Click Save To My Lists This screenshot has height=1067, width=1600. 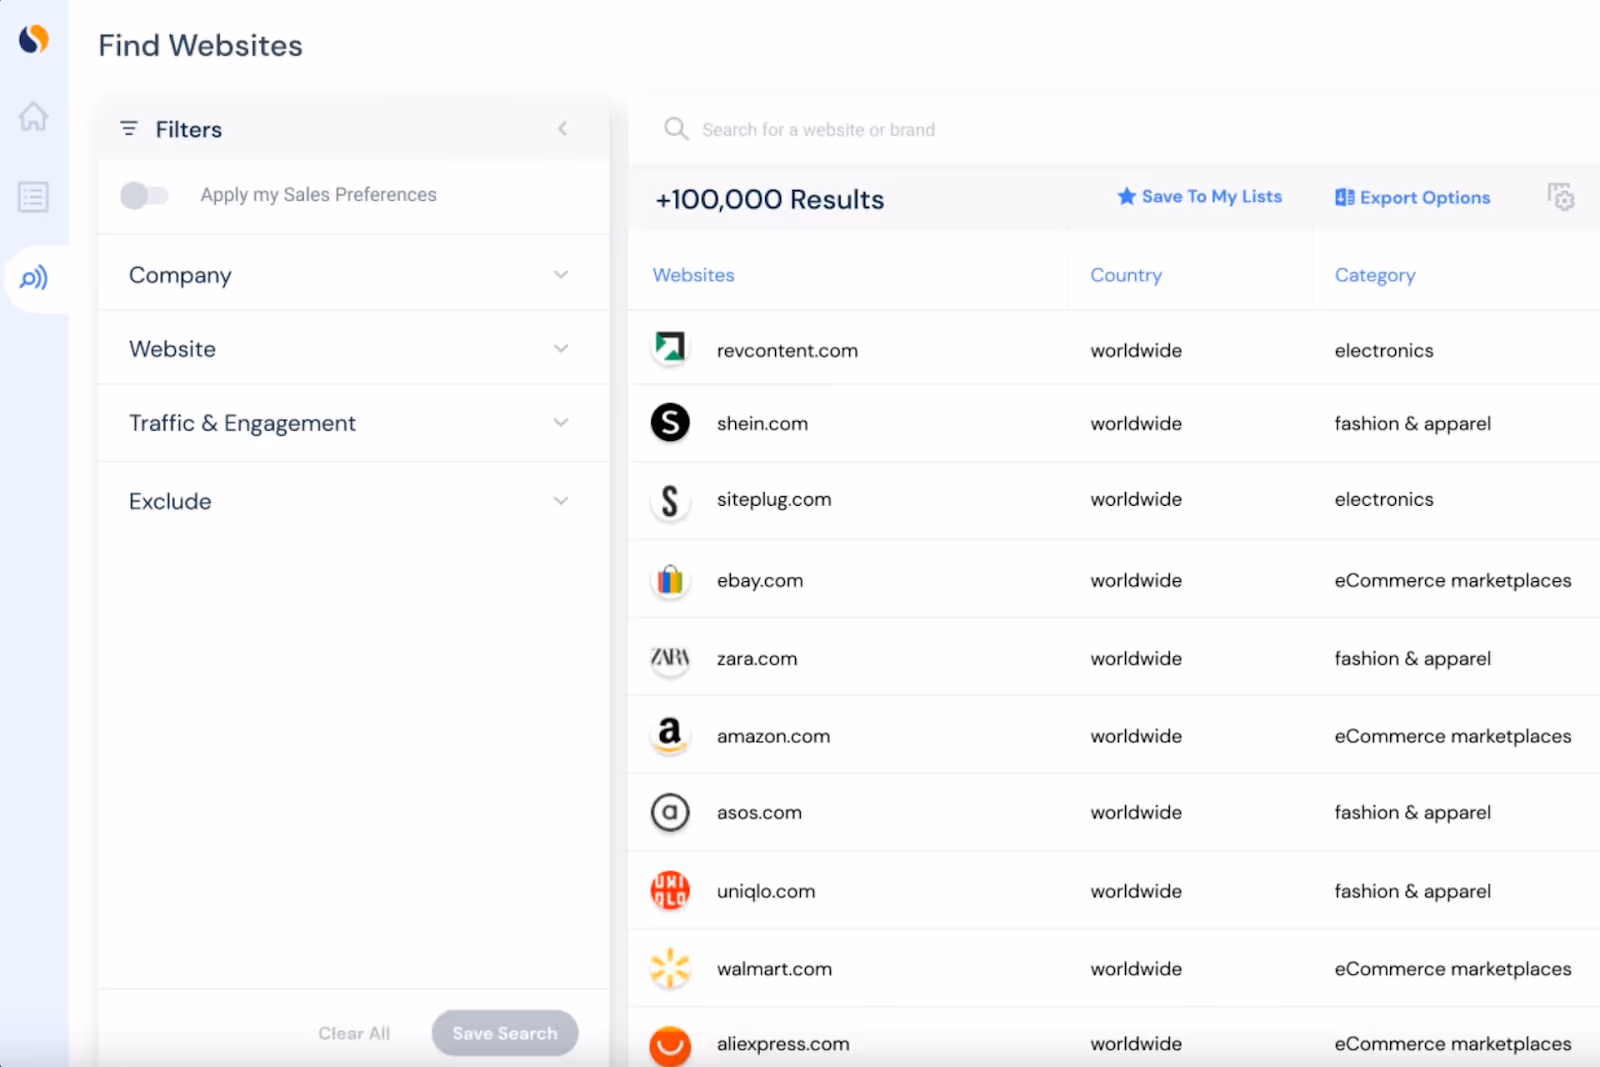(x=1199, y=196)
